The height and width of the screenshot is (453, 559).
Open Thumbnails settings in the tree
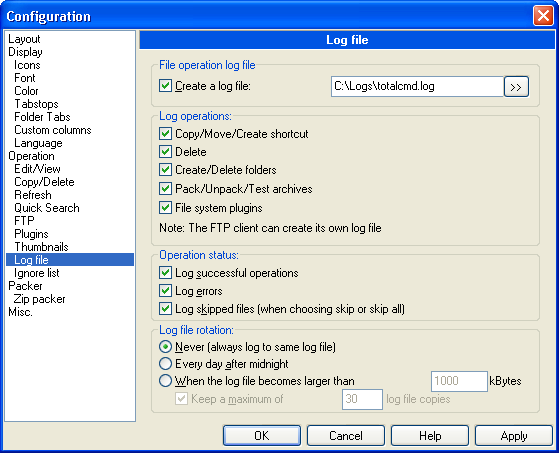[x=41, y=247]
